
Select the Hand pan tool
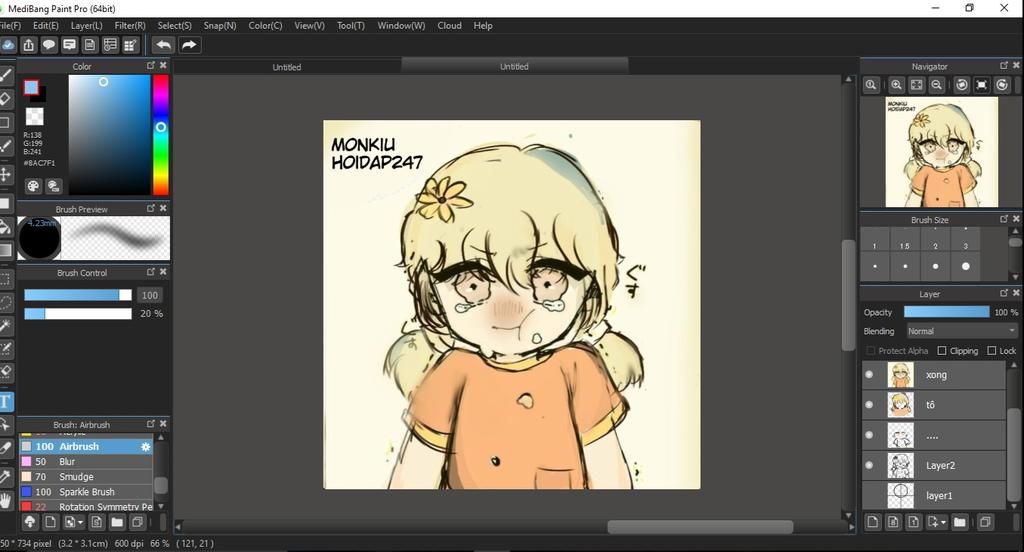tap(6, 498)
